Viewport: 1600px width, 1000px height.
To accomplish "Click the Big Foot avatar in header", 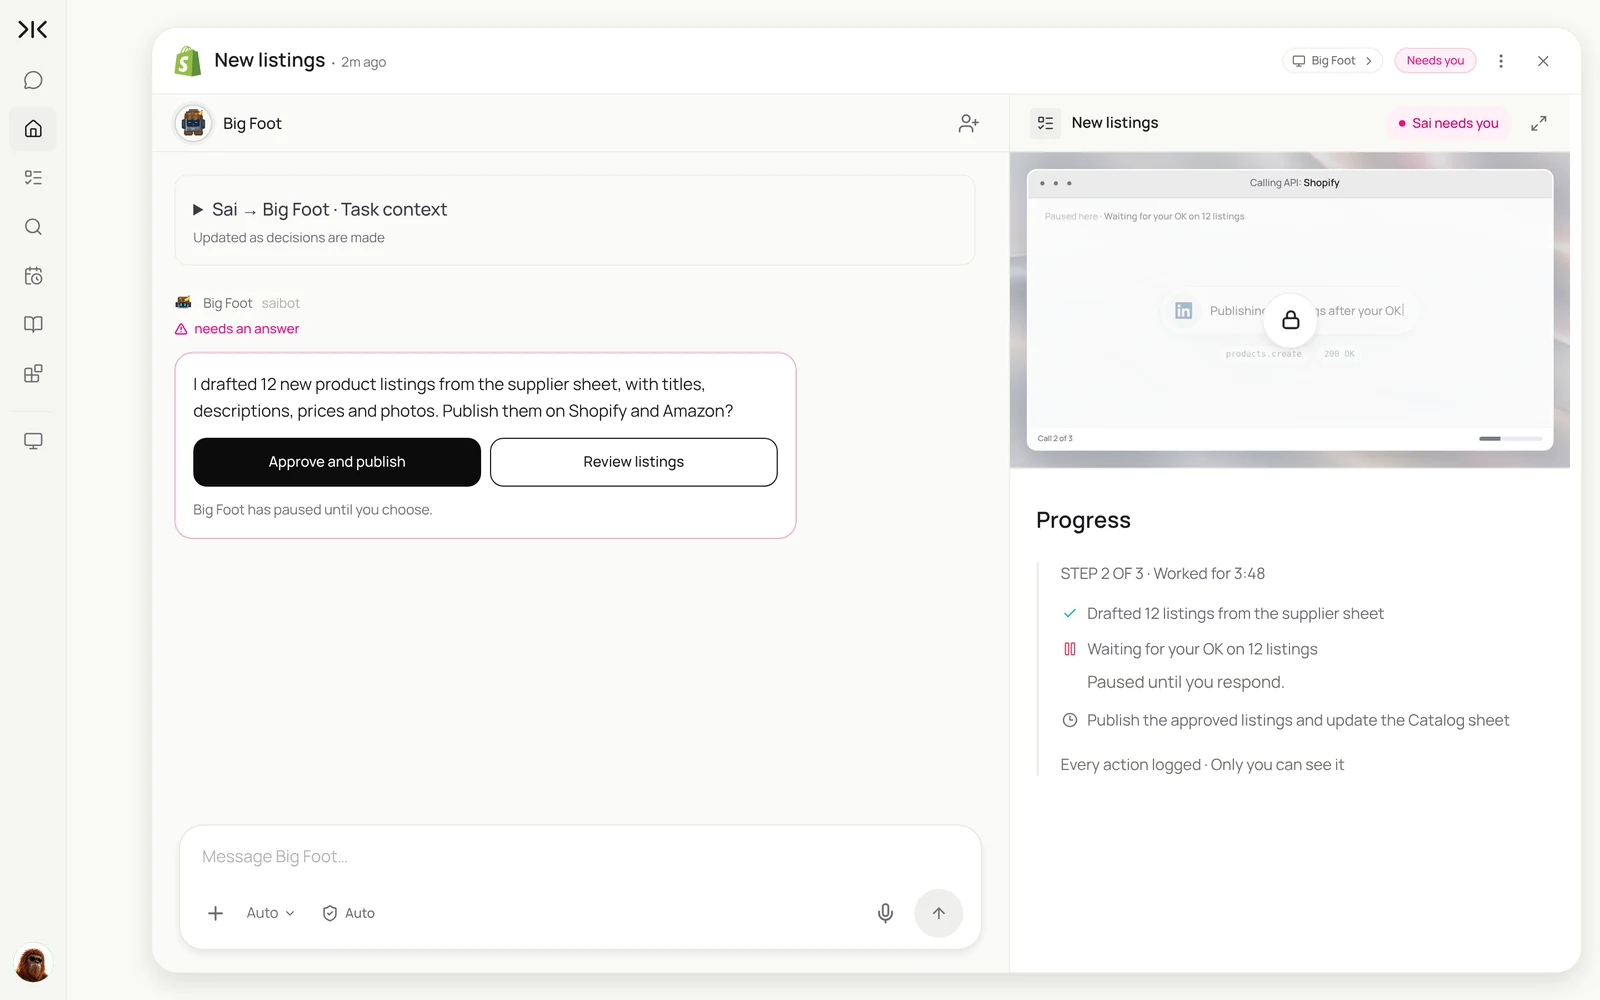I will 193,123.
